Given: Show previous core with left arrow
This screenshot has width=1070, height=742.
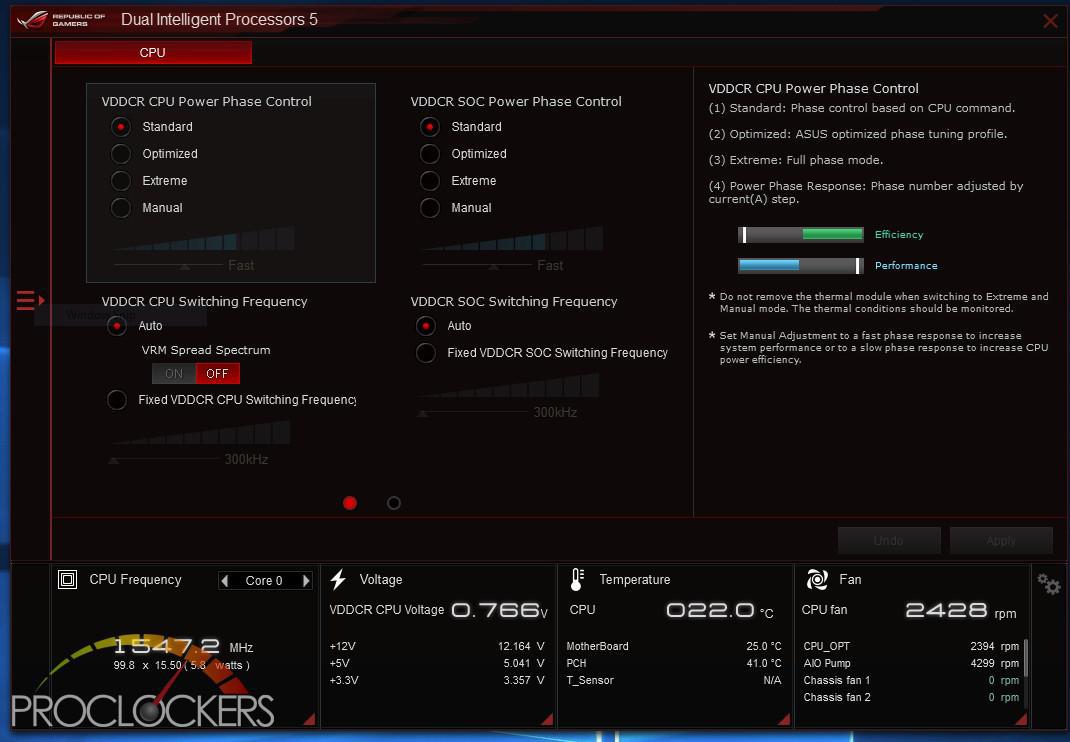Looking at the screenshot, I should [x=225, y=581].
